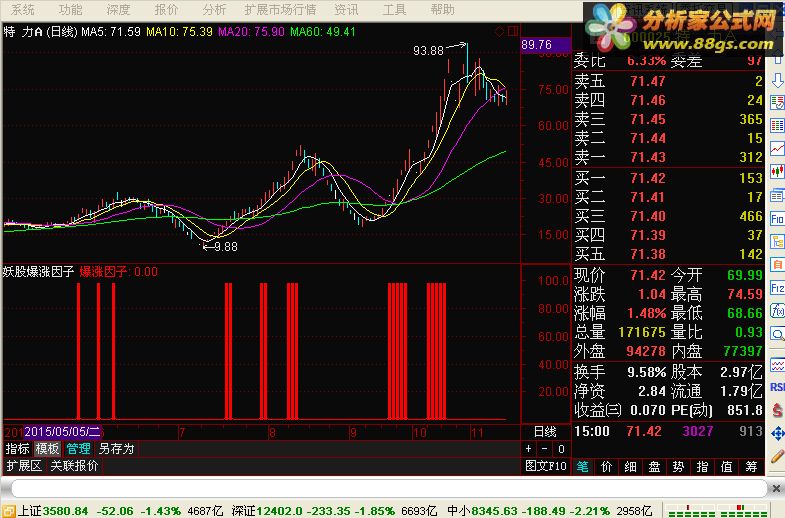Click the status bar icon left of 上证
The height and width of the screenshot is (518, 785).
pos(9,511)
